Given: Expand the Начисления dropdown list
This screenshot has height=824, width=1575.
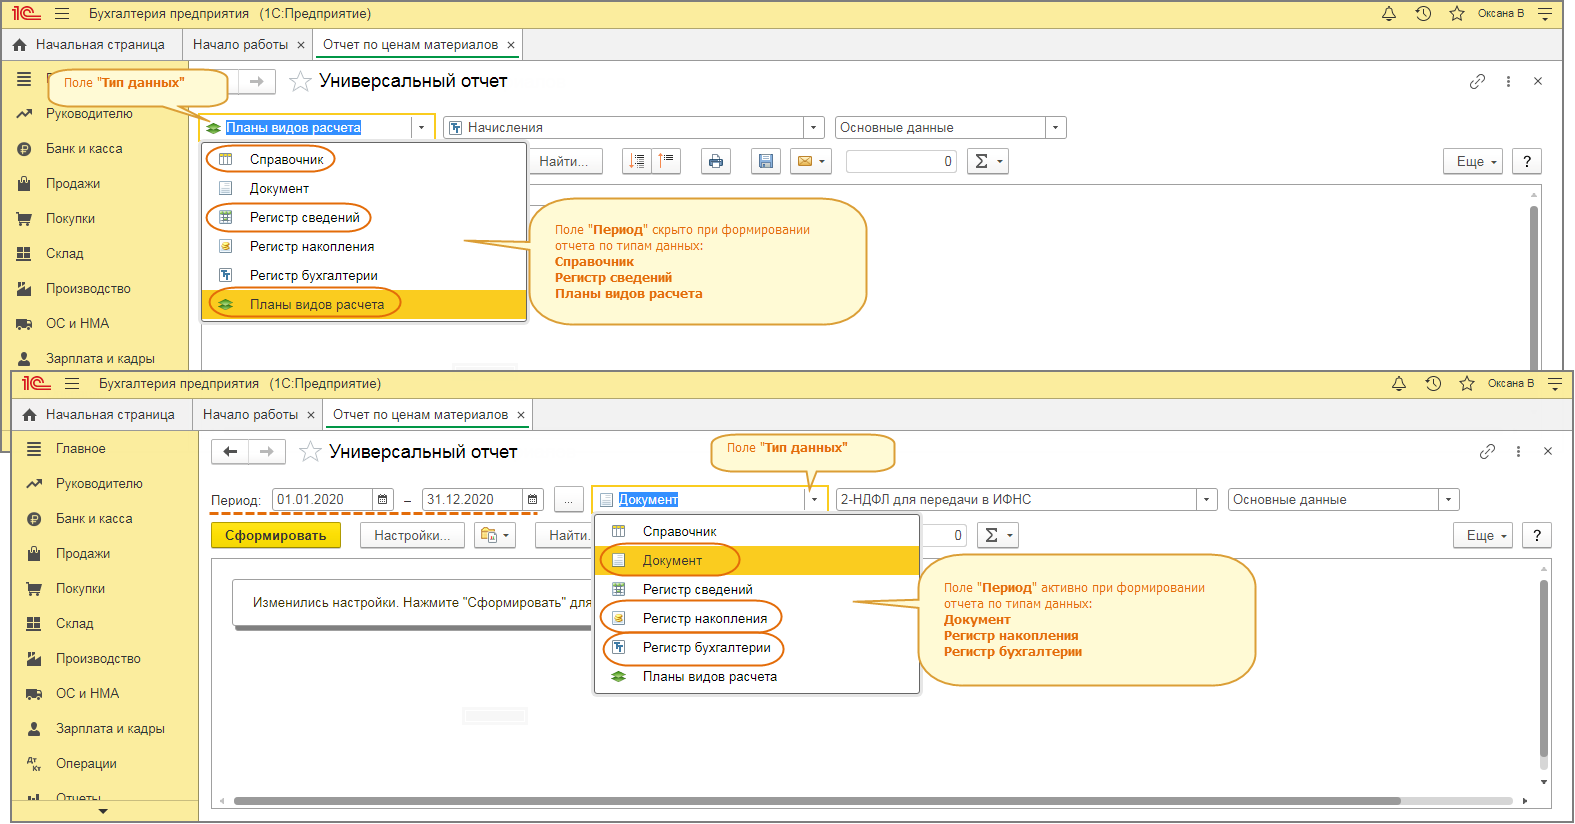Looking at the screenshot, I should pyautogui.click(x=814, y=128).
